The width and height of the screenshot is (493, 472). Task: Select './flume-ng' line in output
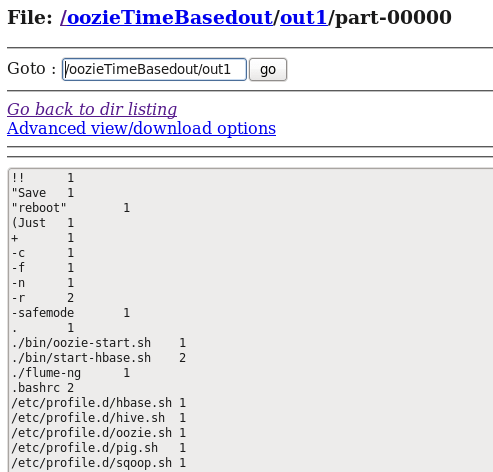click(x=71, y=373)
